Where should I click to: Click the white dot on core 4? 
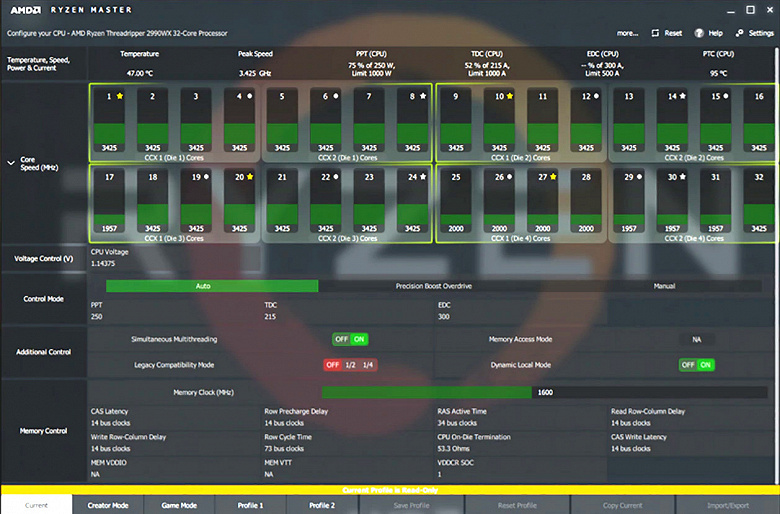pos(250,96)
